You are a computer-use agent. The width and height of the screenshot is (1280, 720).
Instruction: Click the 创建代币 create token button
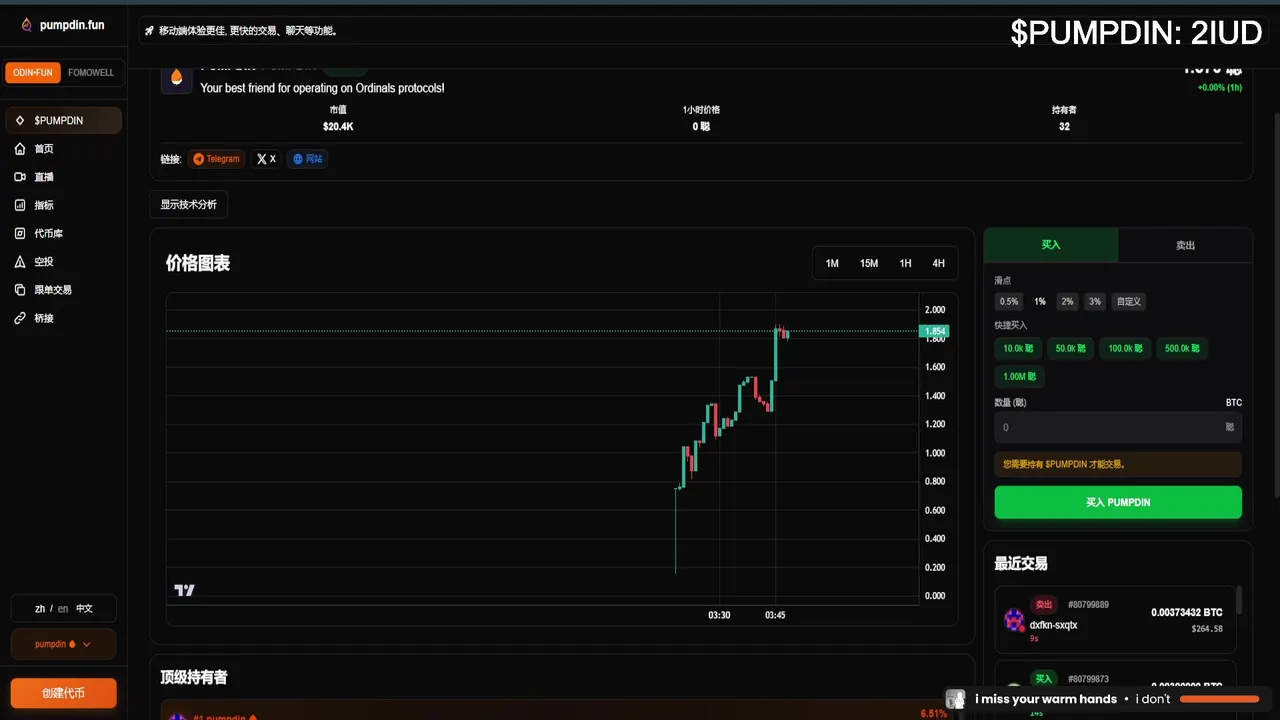coord(63,693)
